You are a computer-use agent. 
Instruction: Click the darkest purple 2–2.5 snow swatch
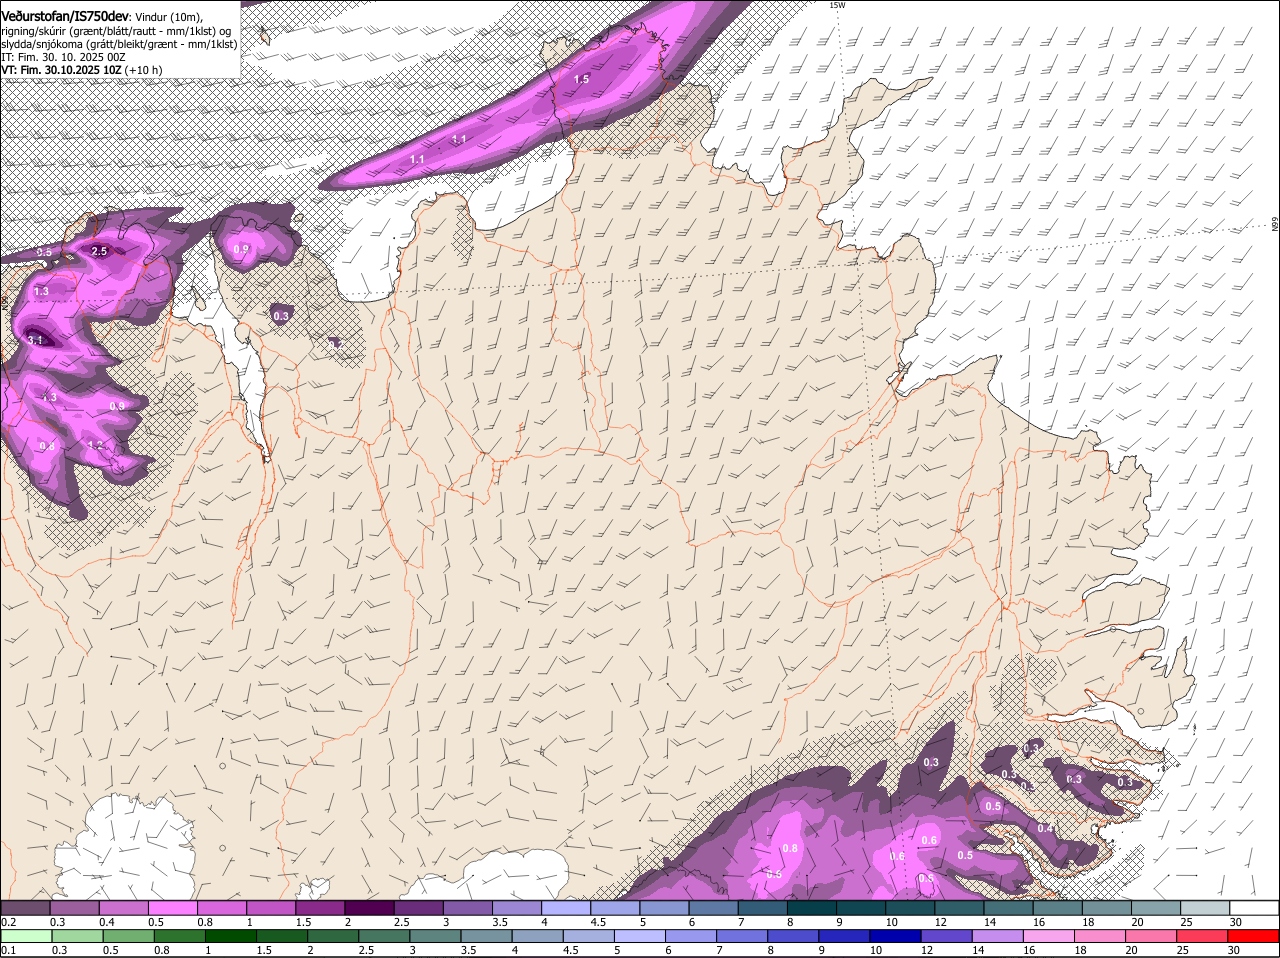pyautogui.click(x=369, y=907)
